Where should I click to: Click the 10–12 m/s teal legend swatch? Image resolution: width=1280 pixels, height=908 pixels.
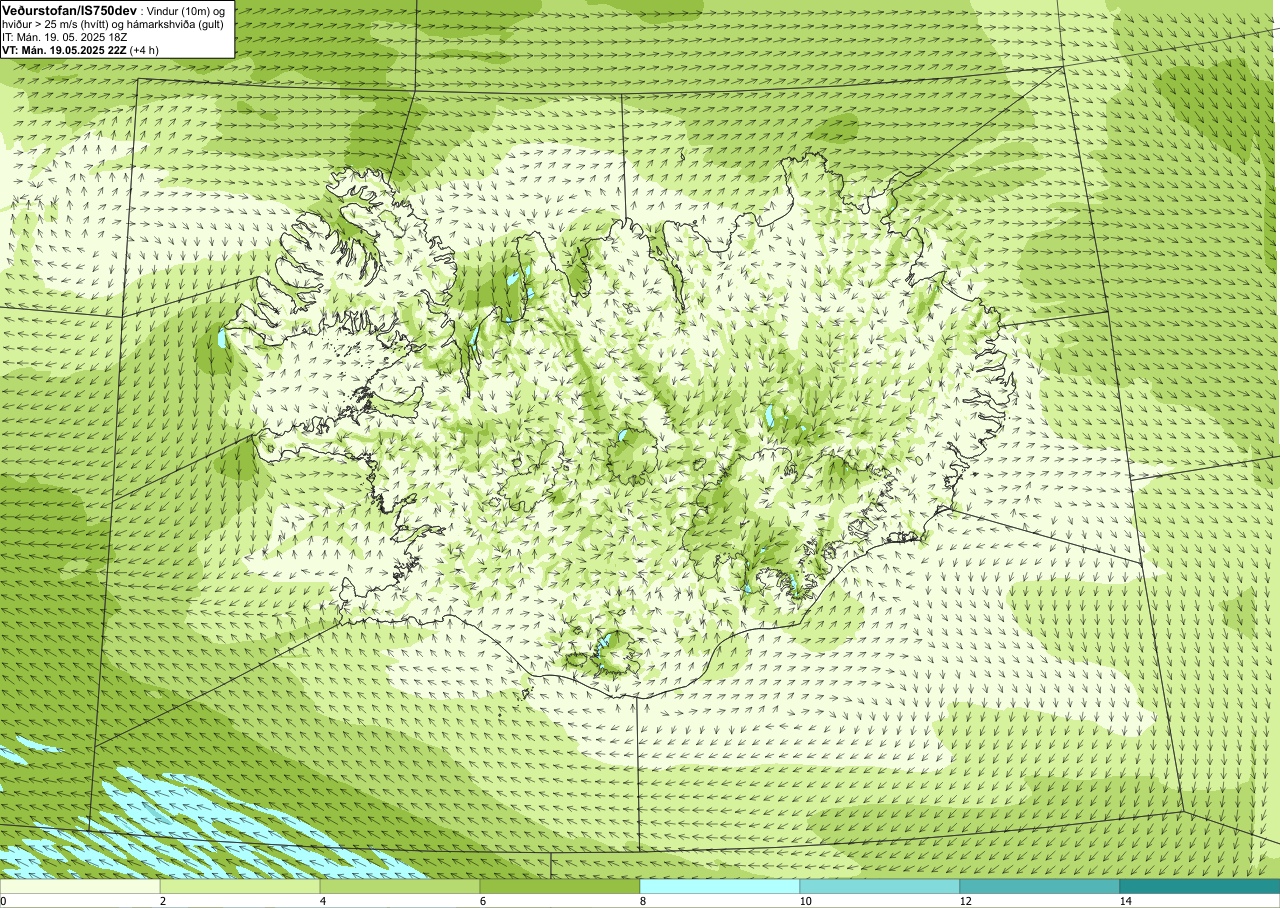(x=880, y=886)
